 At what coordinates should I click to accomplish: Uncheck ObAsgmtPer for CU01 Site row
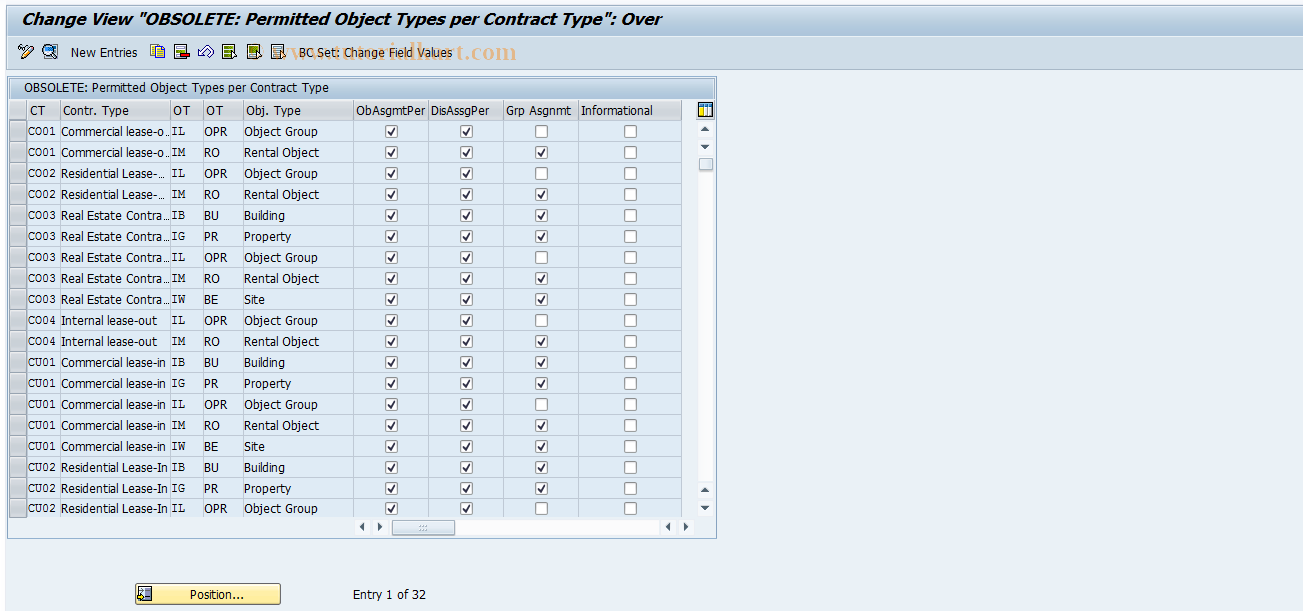pos(391,447)
